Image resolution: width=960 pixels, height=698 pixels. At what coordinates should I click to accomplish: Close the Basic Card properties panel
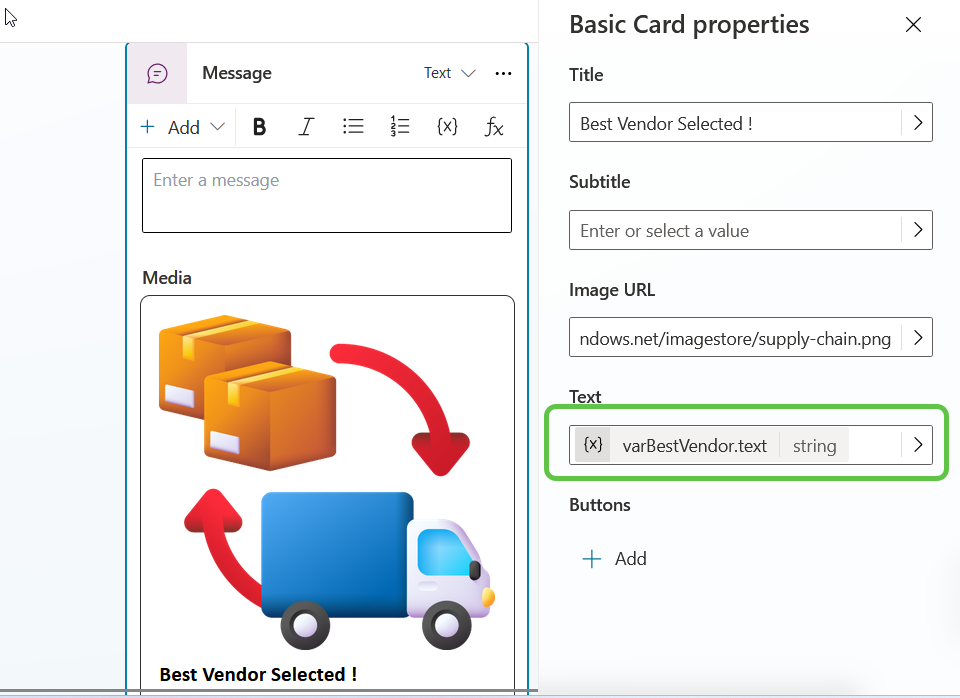point(913,24)
